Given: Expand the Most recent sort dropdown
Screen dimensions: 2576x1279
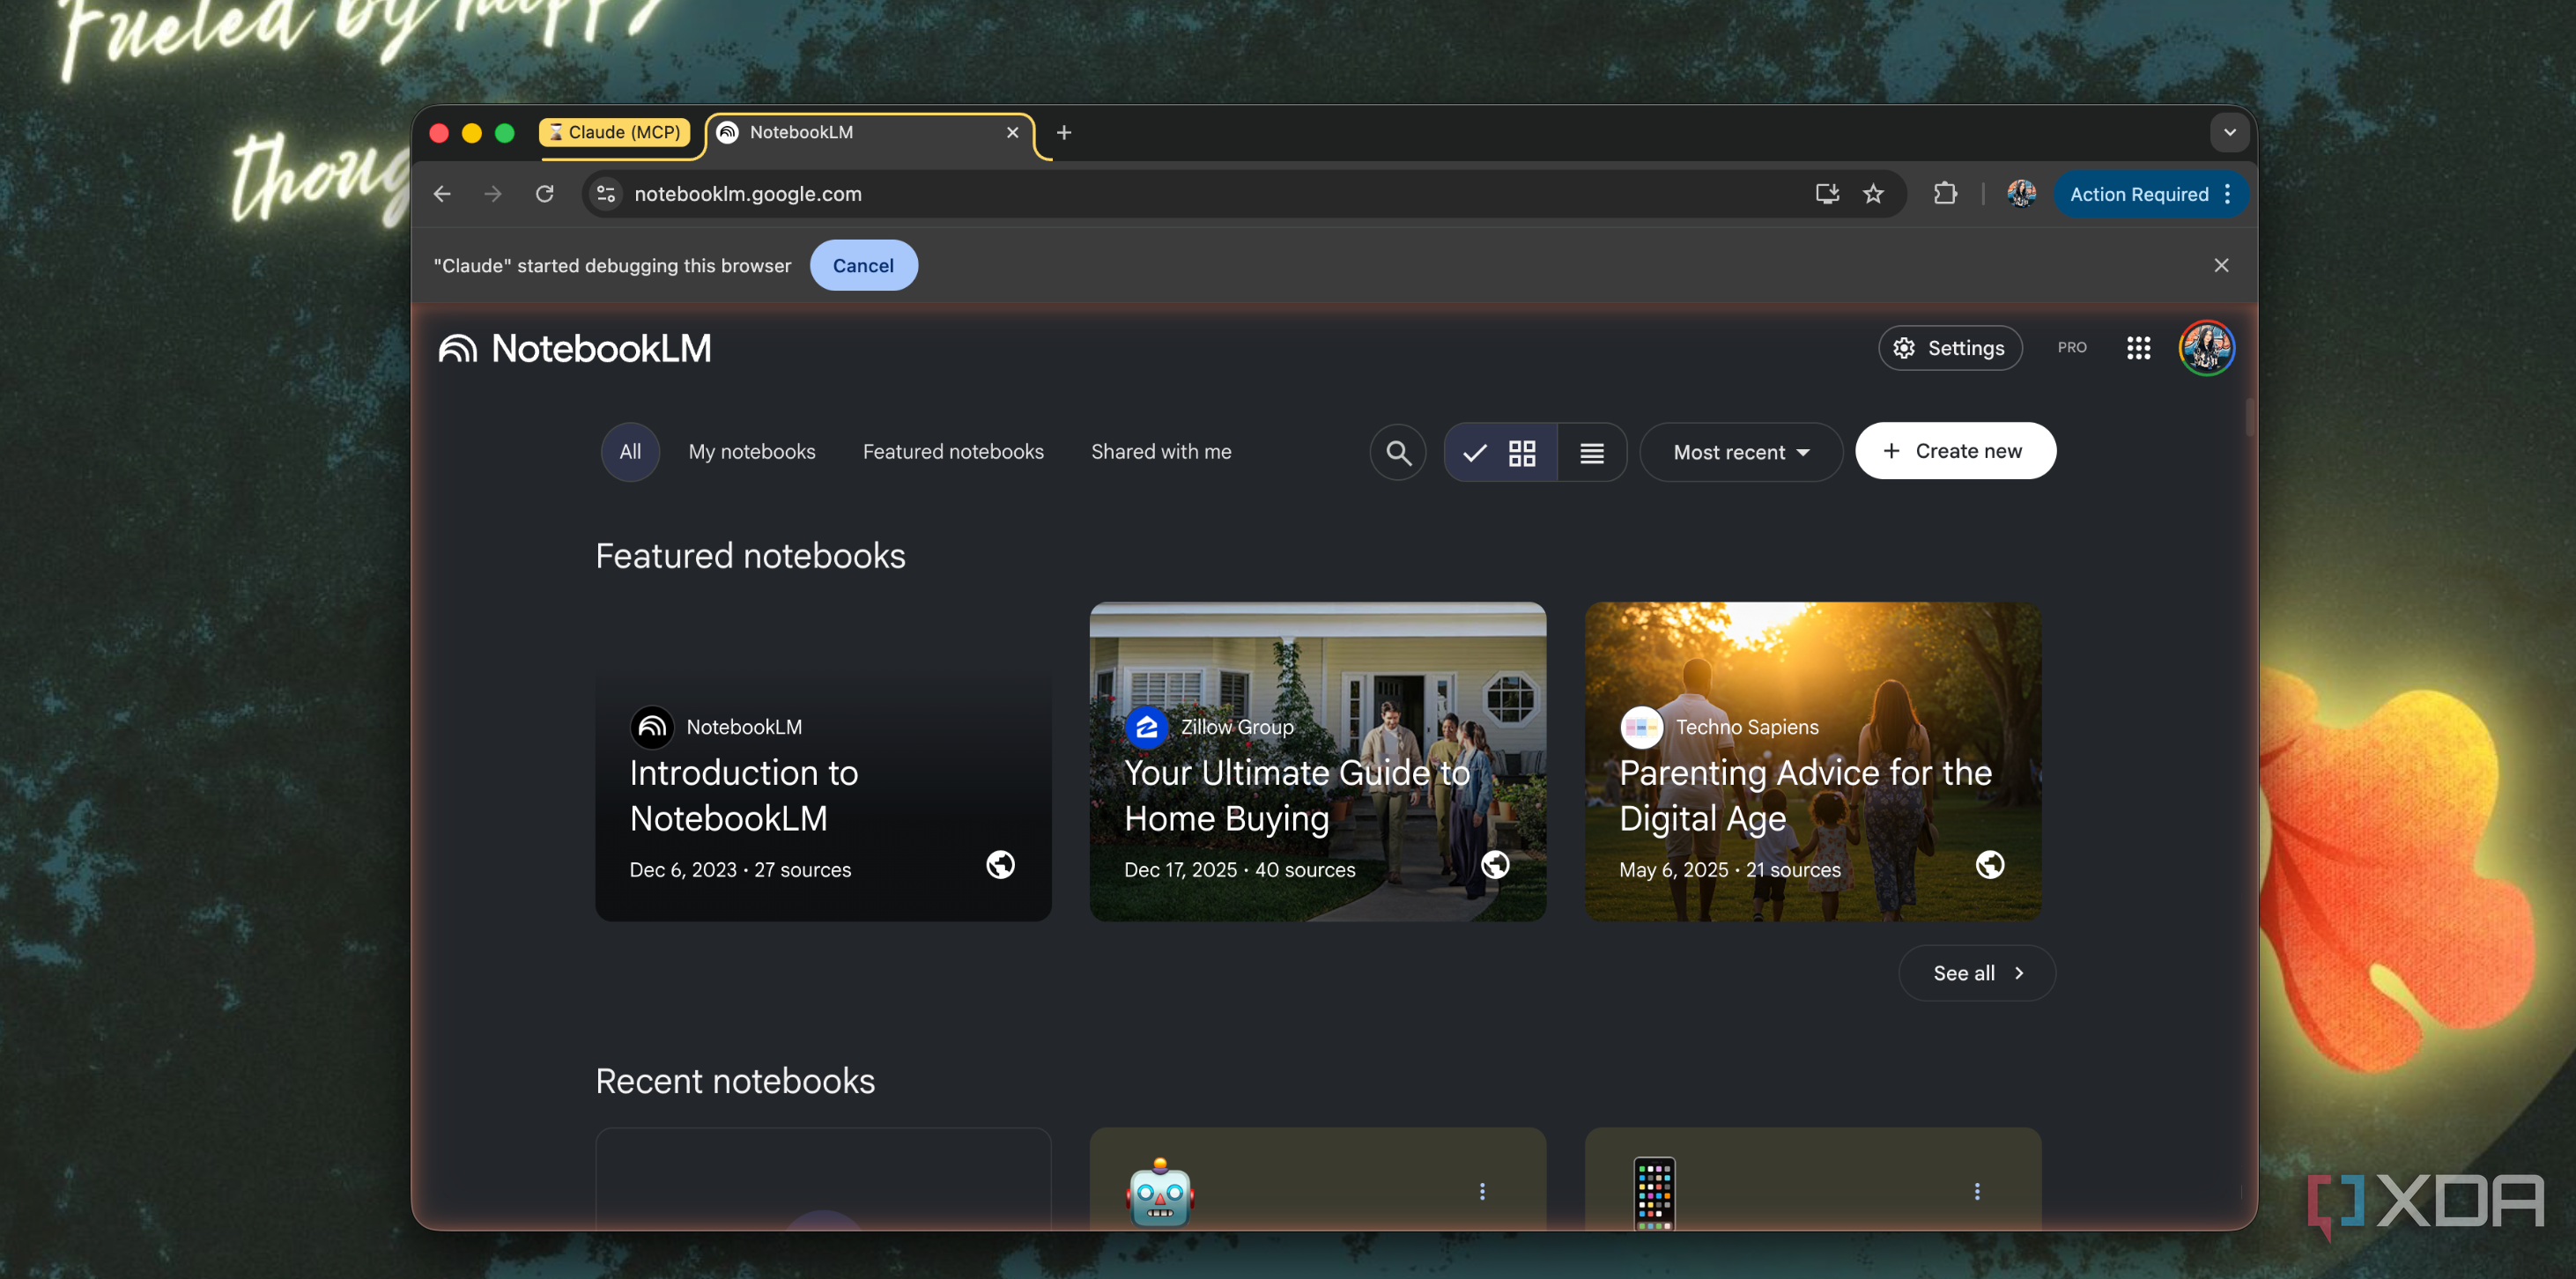Looking at the screenshot, I should click(1741, 452).
